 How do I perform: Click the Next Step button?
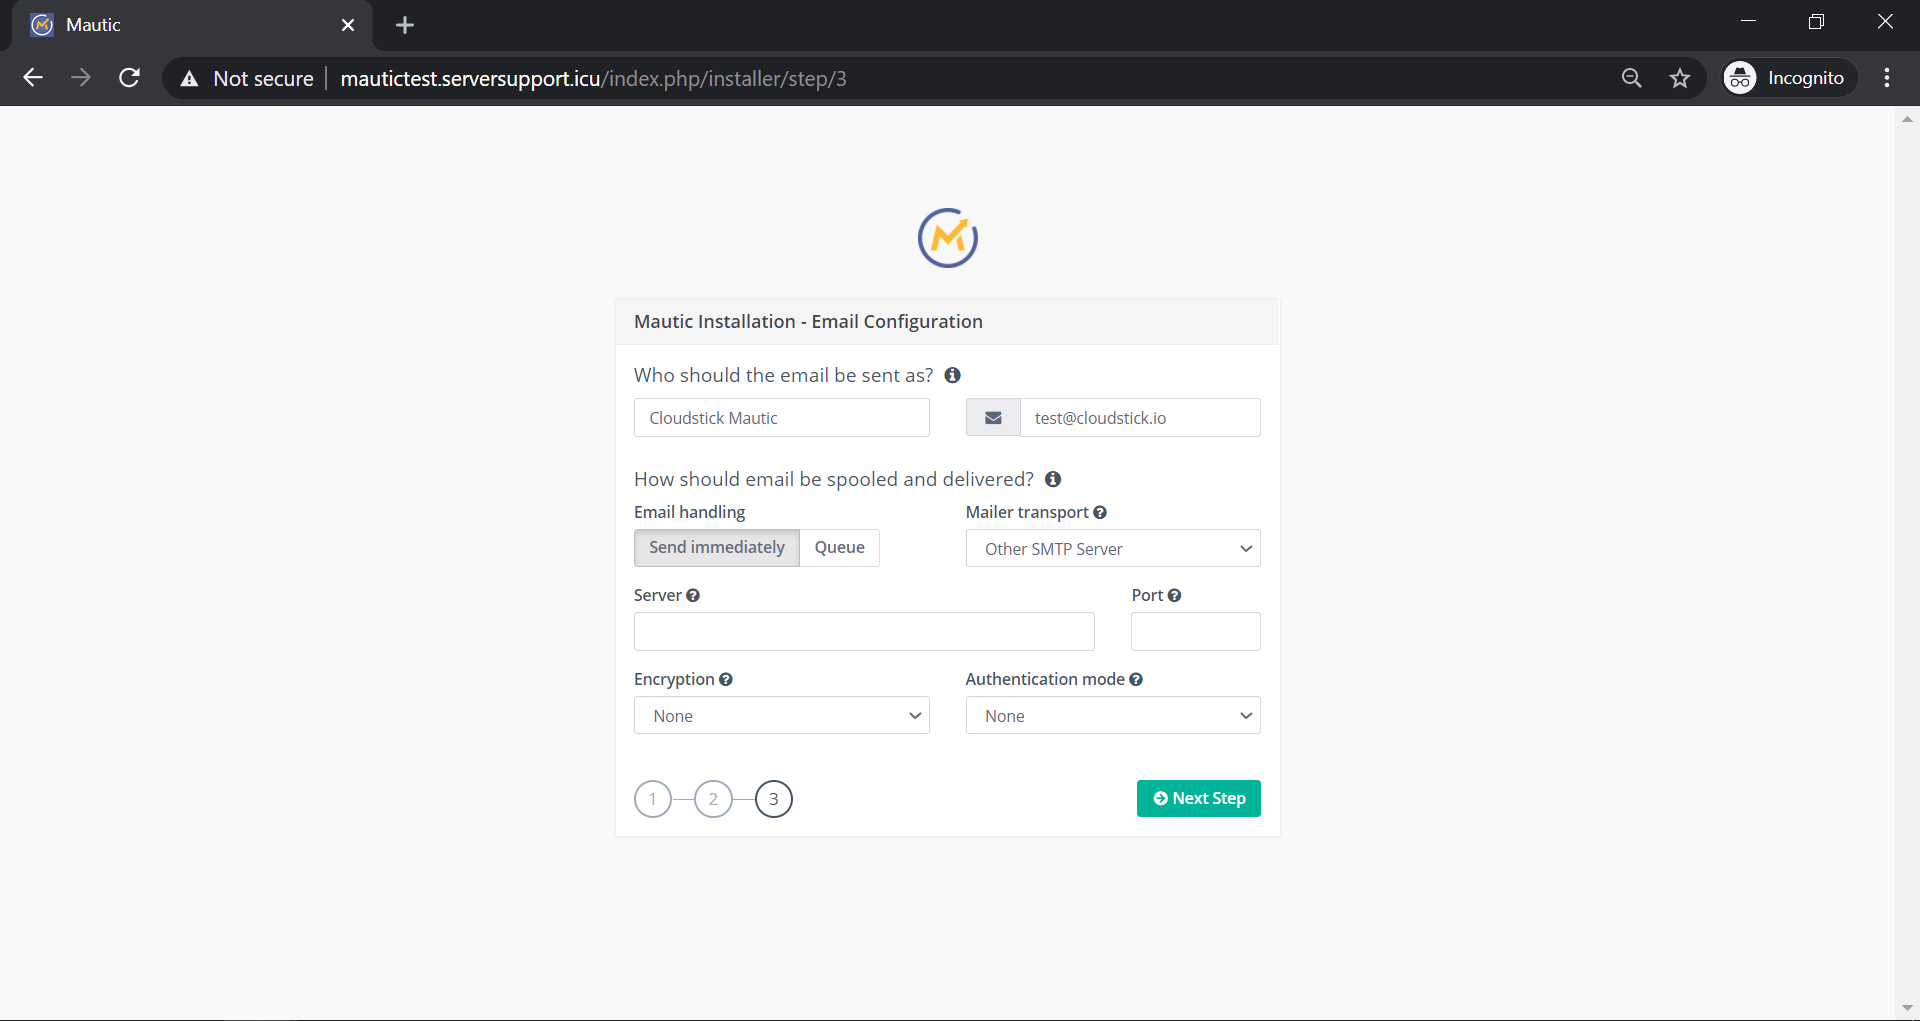point(1198,798)
